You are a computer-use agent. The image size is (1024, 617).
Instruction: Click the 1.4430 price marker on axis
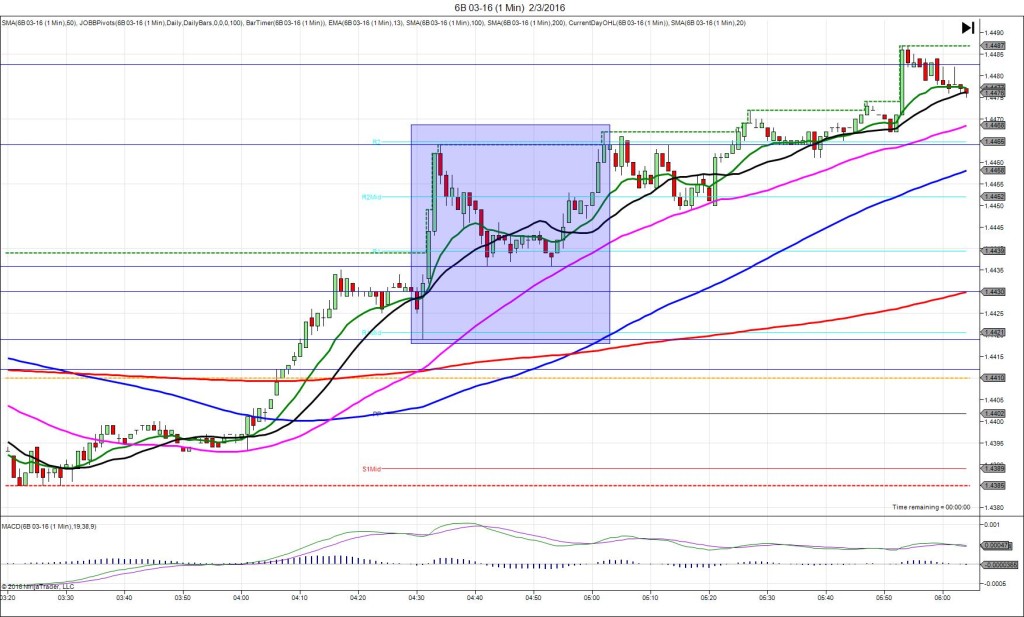tap(993, 291)
